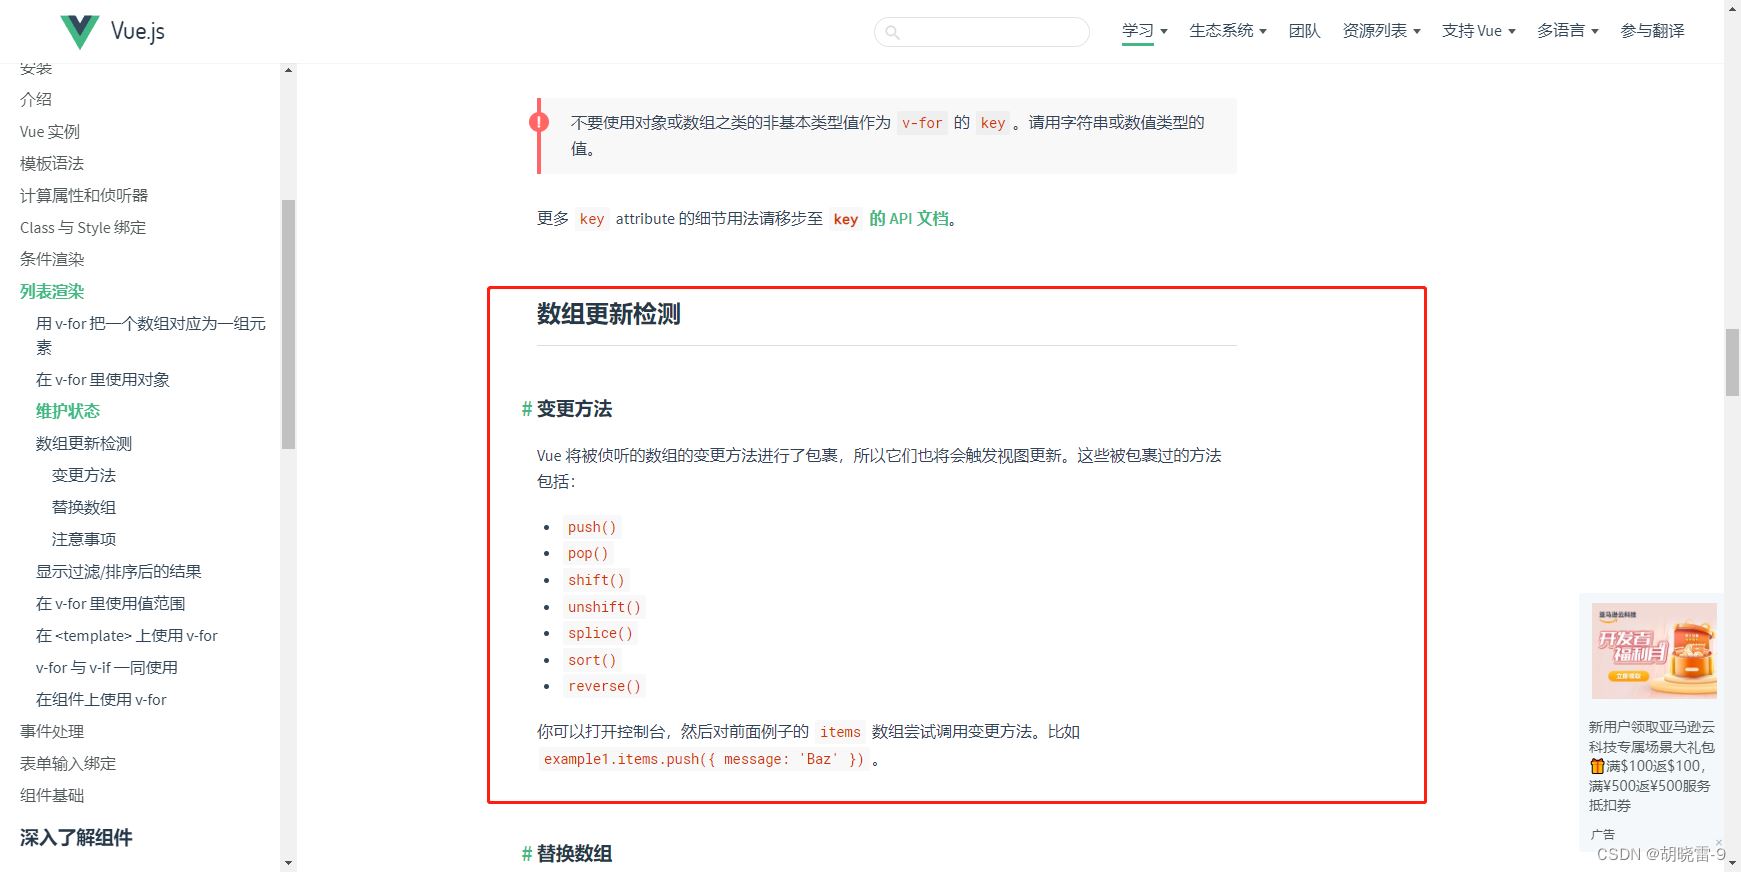Click sidebar scroll down arrow
1741x872 pixels.
[288, 863]
